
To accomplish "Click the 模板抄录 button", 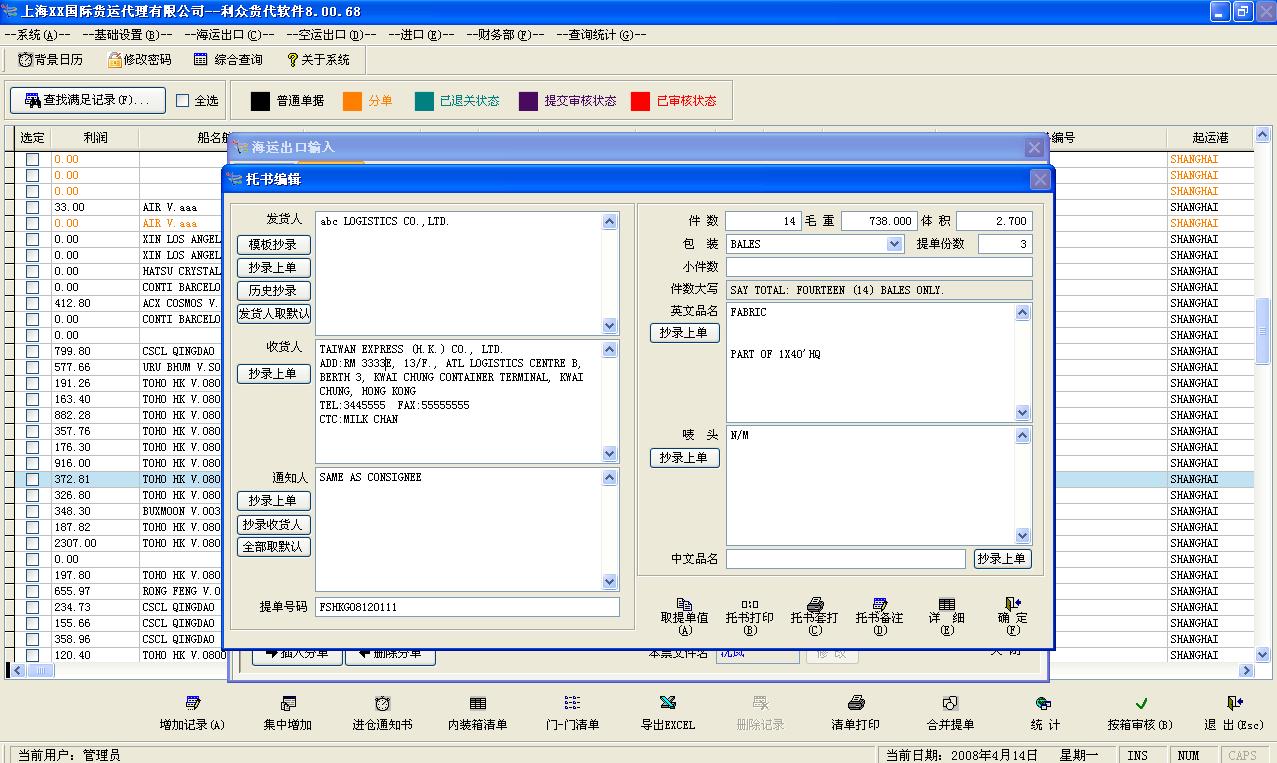I will click(x=273, y=245).
